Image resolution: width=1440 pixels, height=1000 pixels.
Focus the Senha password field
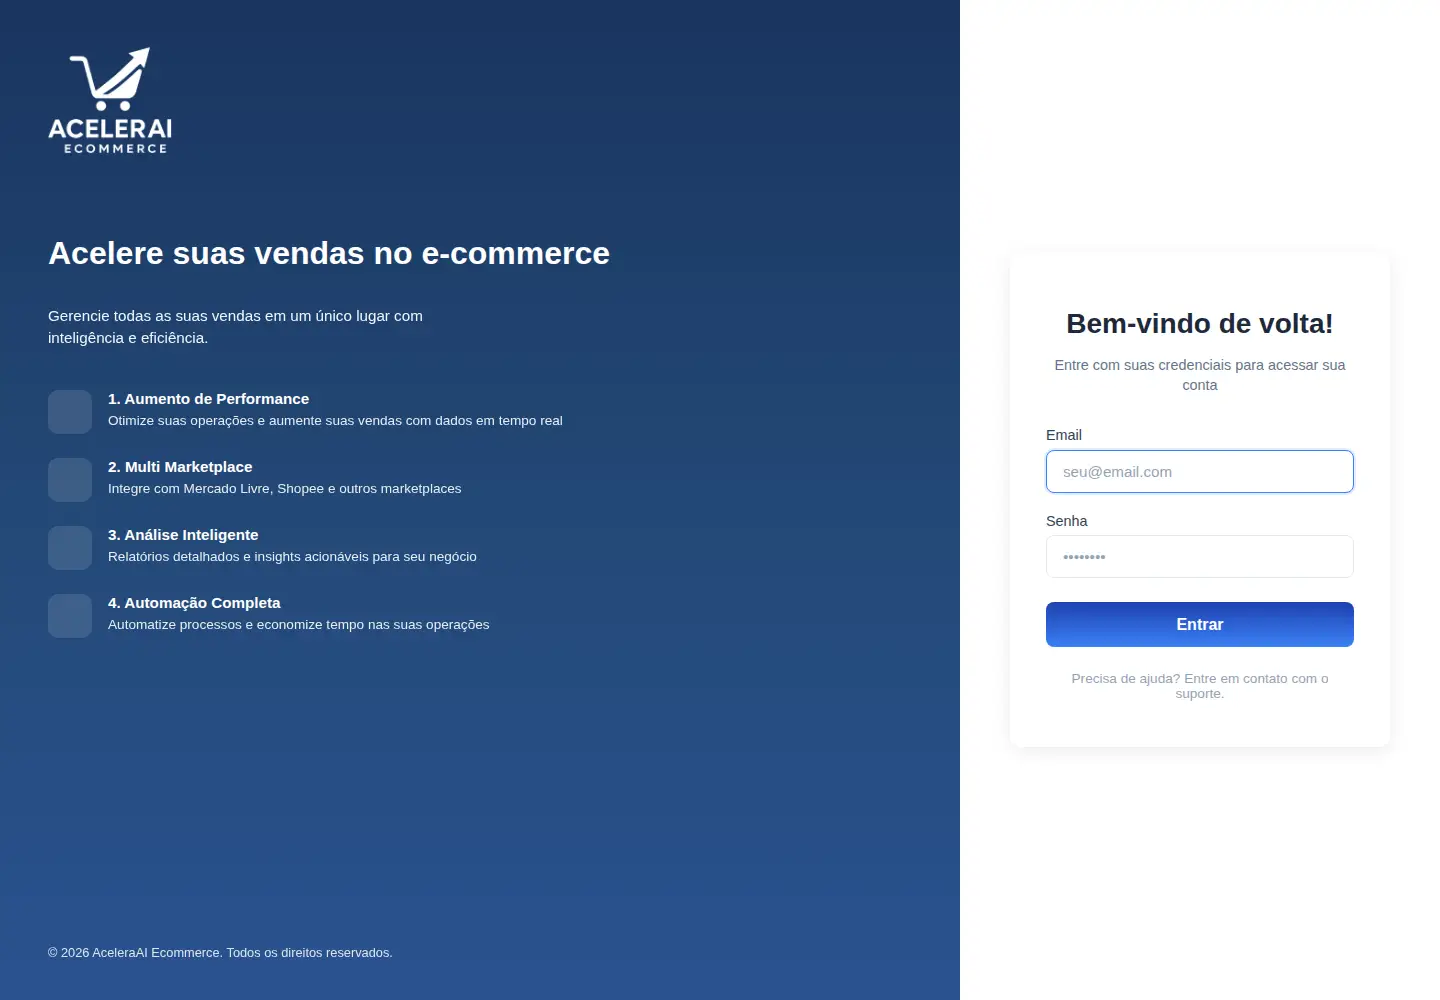(1200, 557)
